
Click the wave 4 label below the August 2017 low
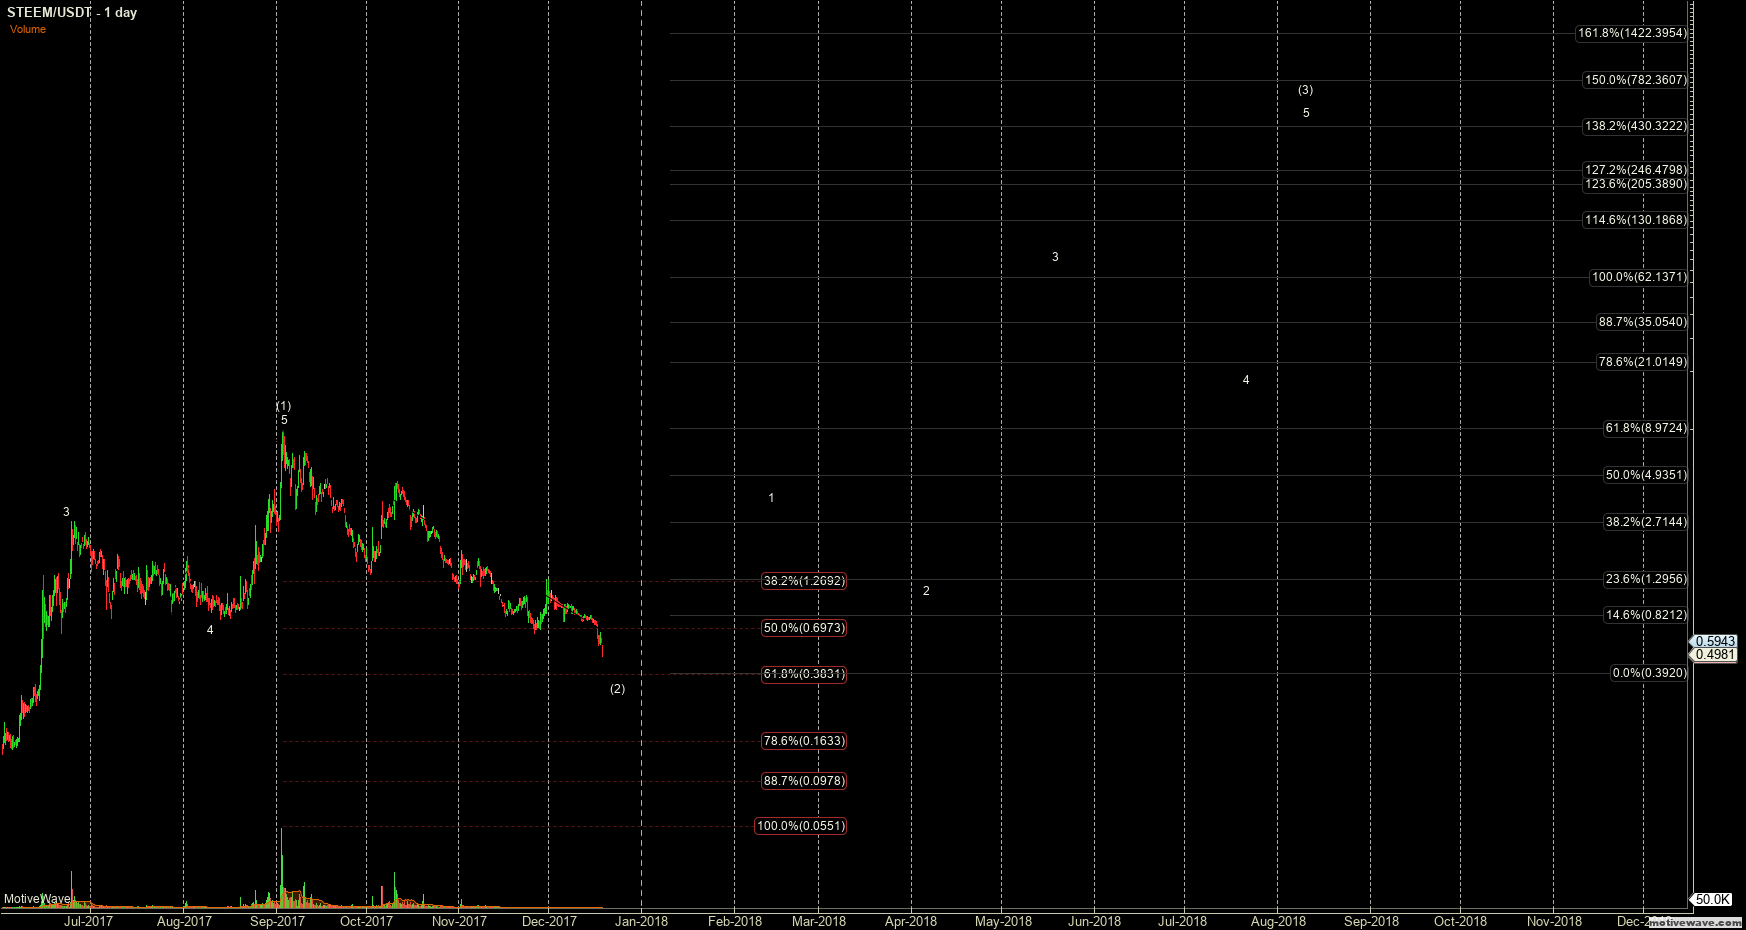pos(210,630)
